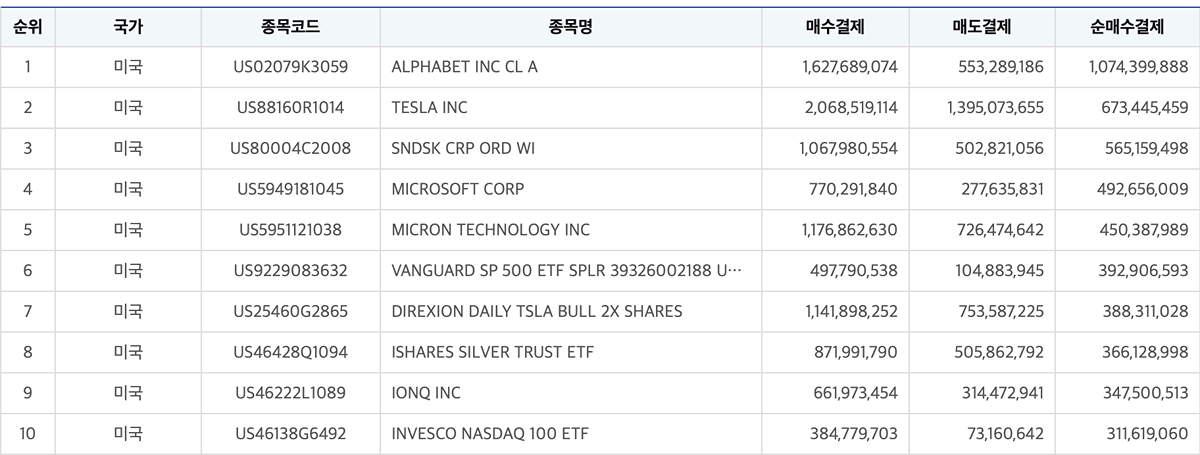
Task: Click the 종목코드 column header
Action: coord(290,27)
